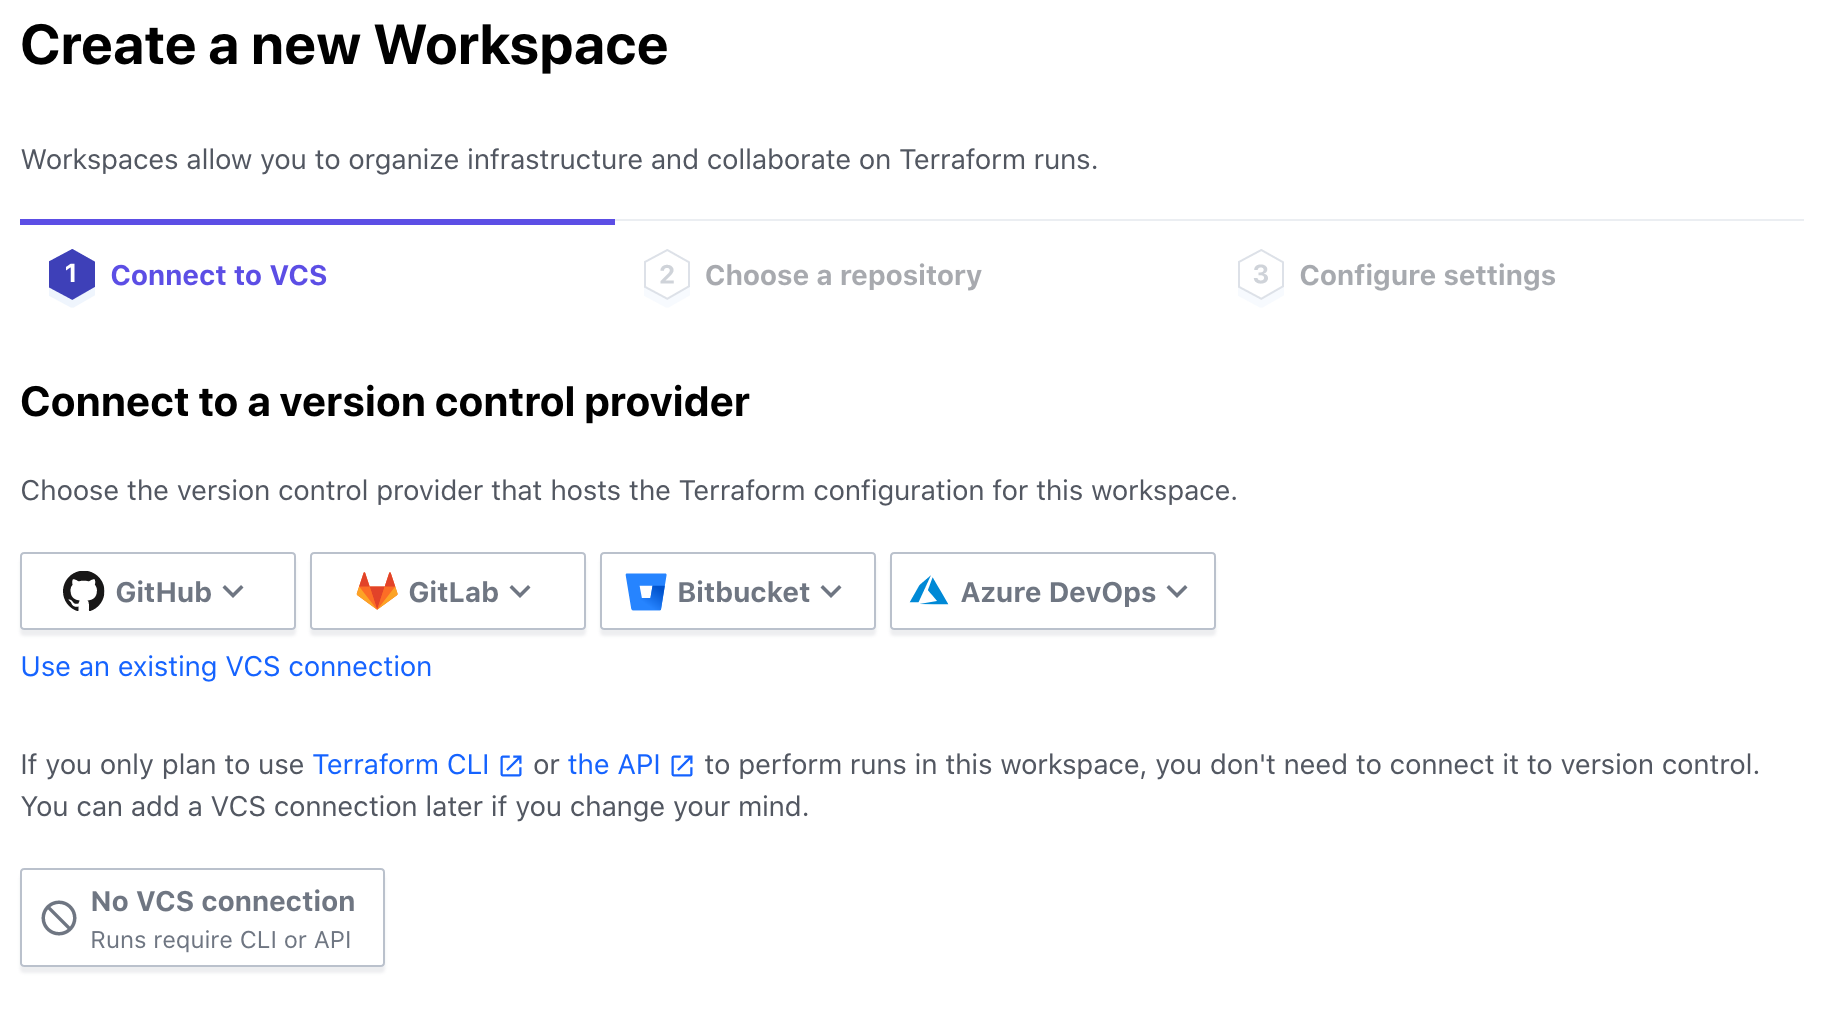Click external link icon beside the API
Screen dimensions: 1822x1010
pos(682,766)
